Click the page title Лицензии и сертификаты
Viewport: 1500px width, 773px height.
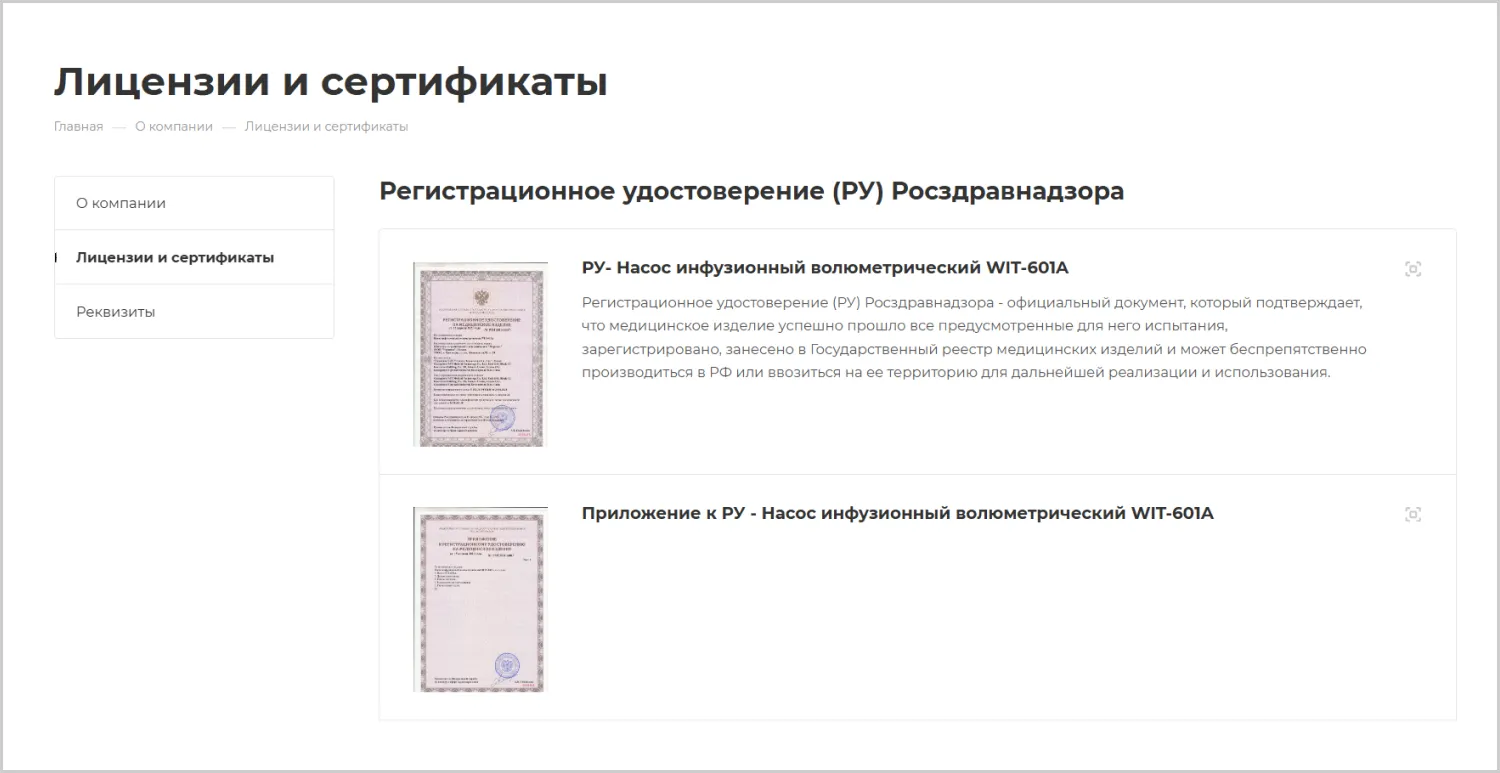[330, 82]
